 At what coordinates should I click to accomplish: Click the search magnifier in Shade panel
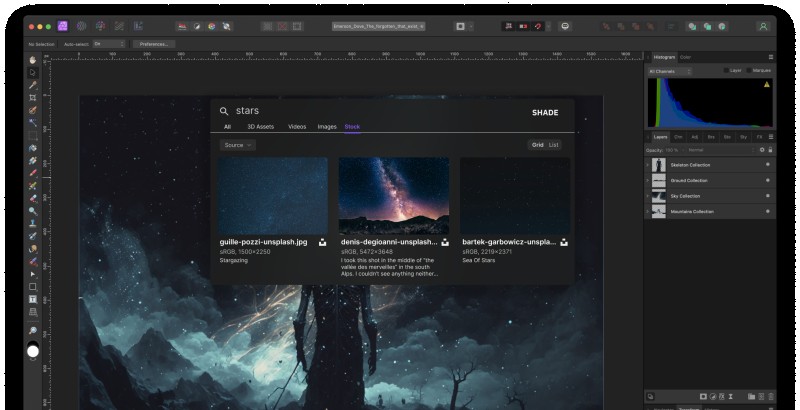(224, 111)
